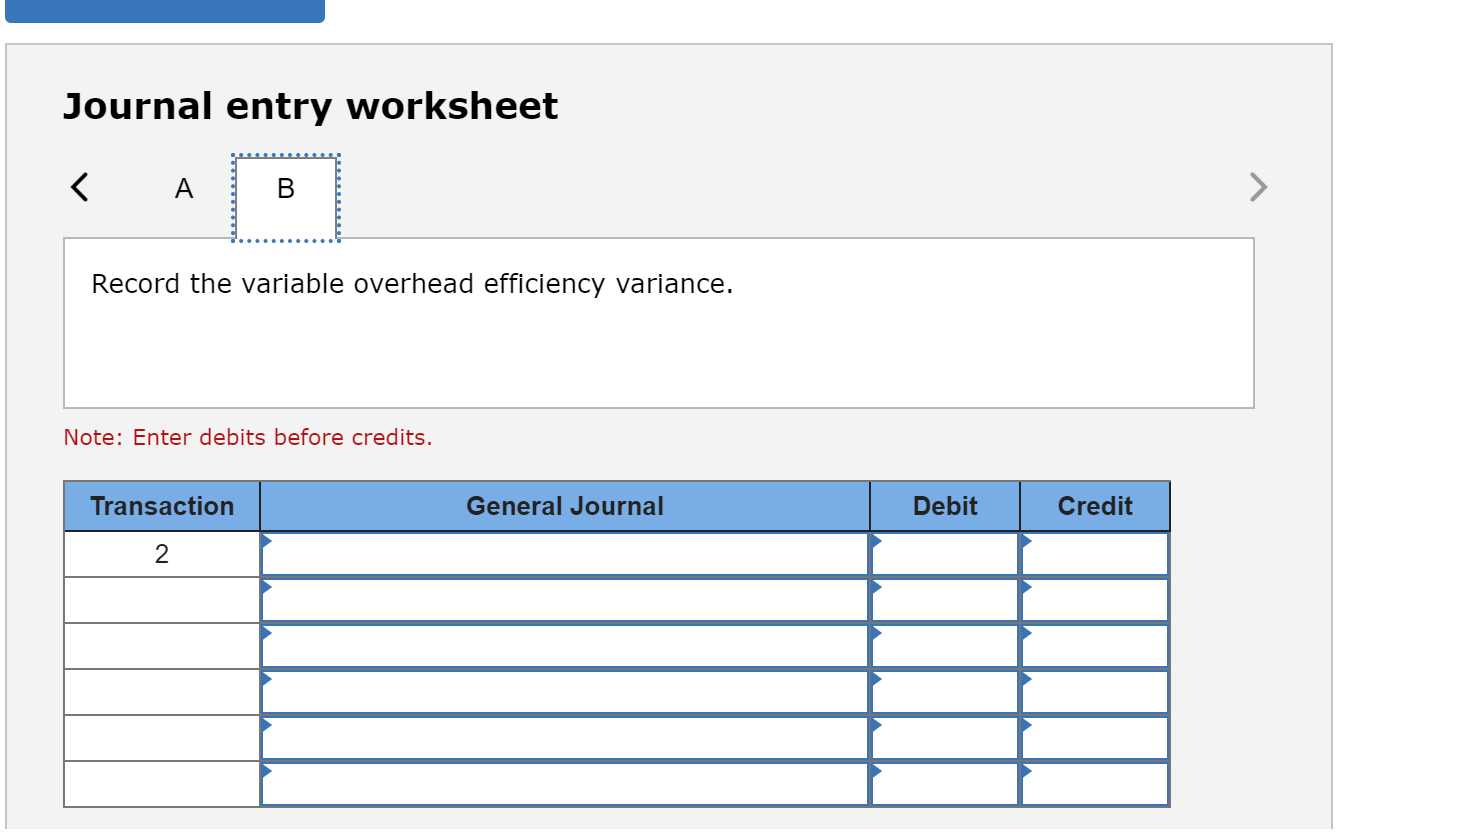Click Credit field in fourth row
The image size is (1482, 837).
pyautogui.click(x=1095, y=692)
